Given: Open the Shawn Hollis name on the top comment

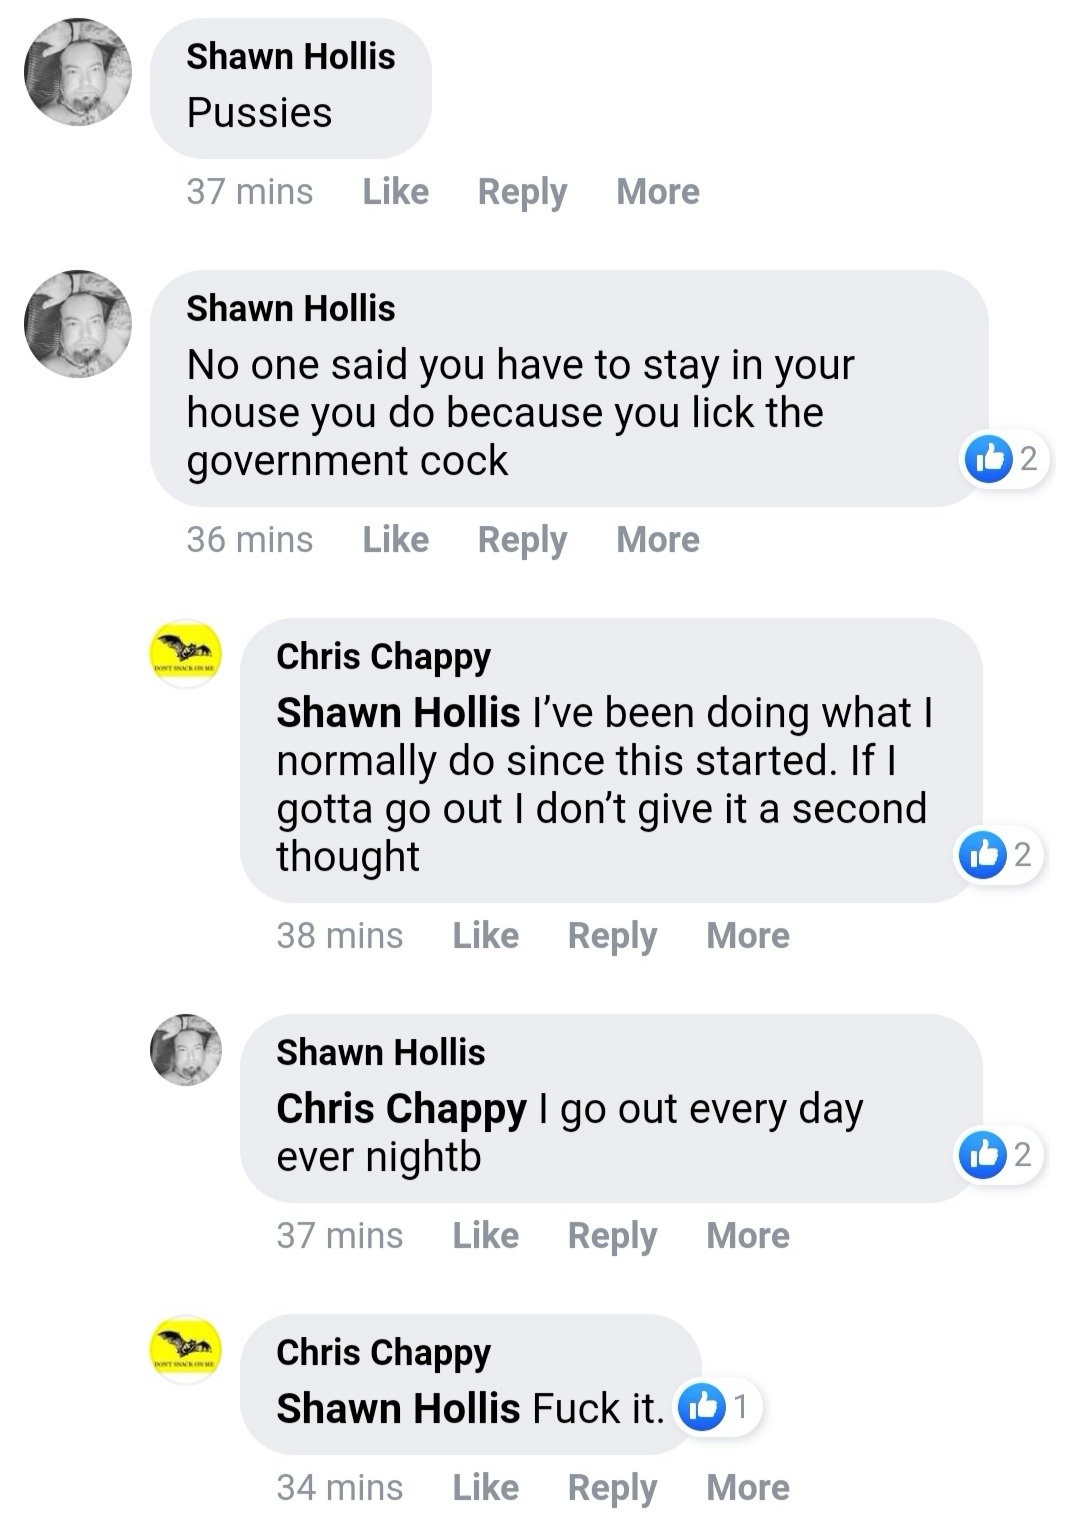Looking at the screenshot, I should tap(290, 56).
